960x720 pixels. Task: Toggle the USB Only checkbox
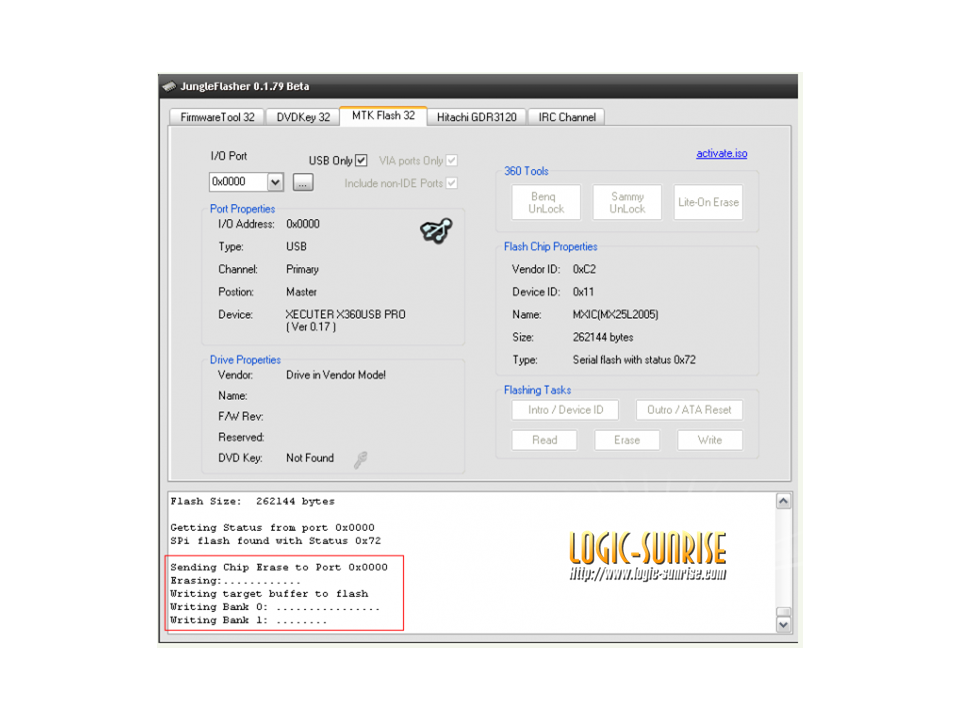[x=361, y=160]
